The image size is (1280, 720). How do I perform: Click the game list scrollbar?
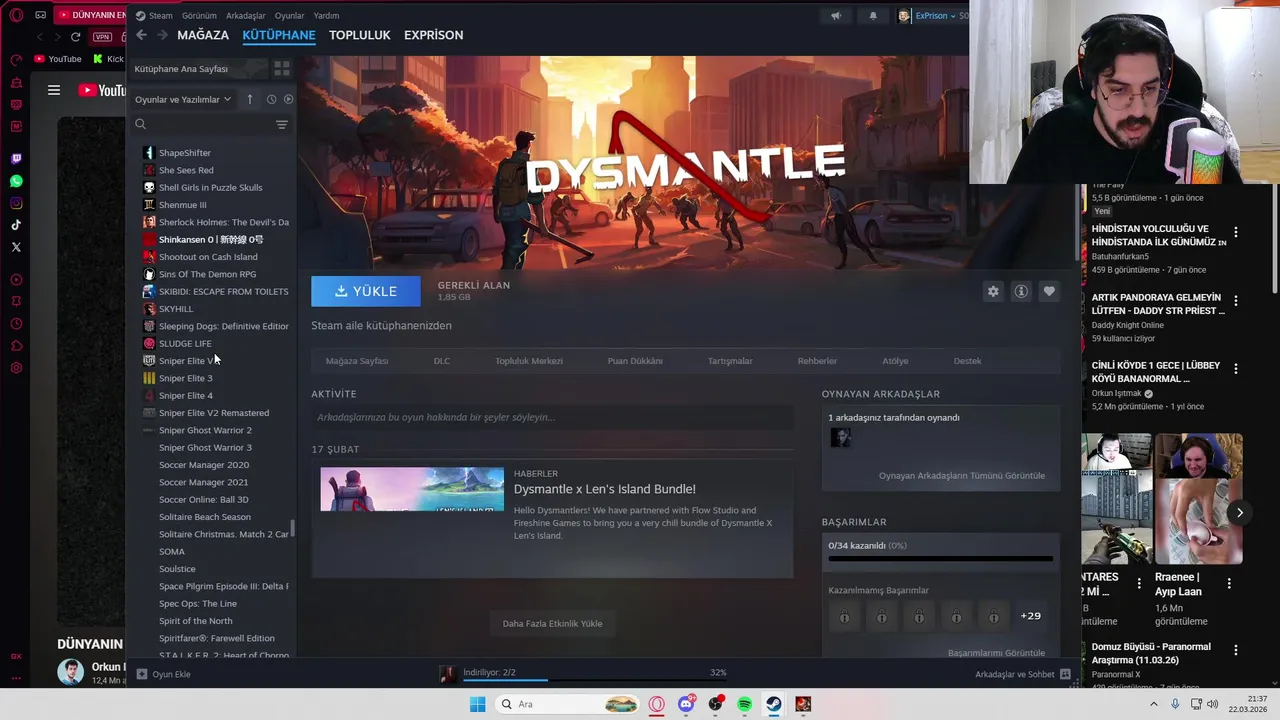[292, 527]
